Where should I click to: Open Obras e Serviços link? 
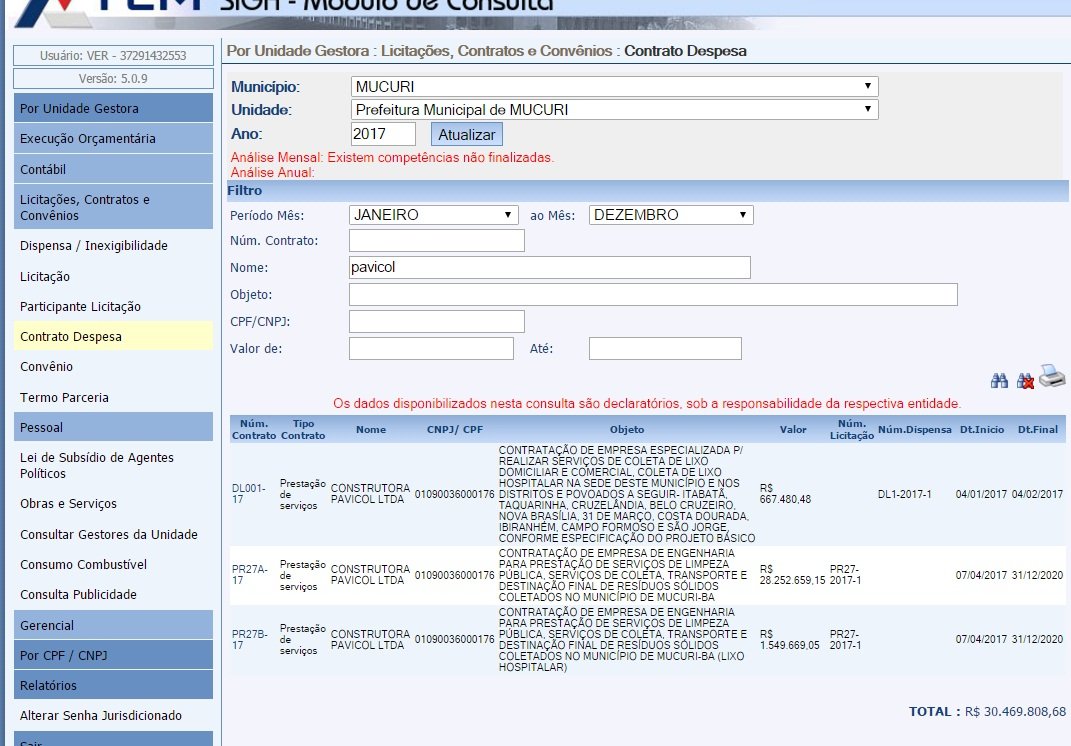point(68,504)
